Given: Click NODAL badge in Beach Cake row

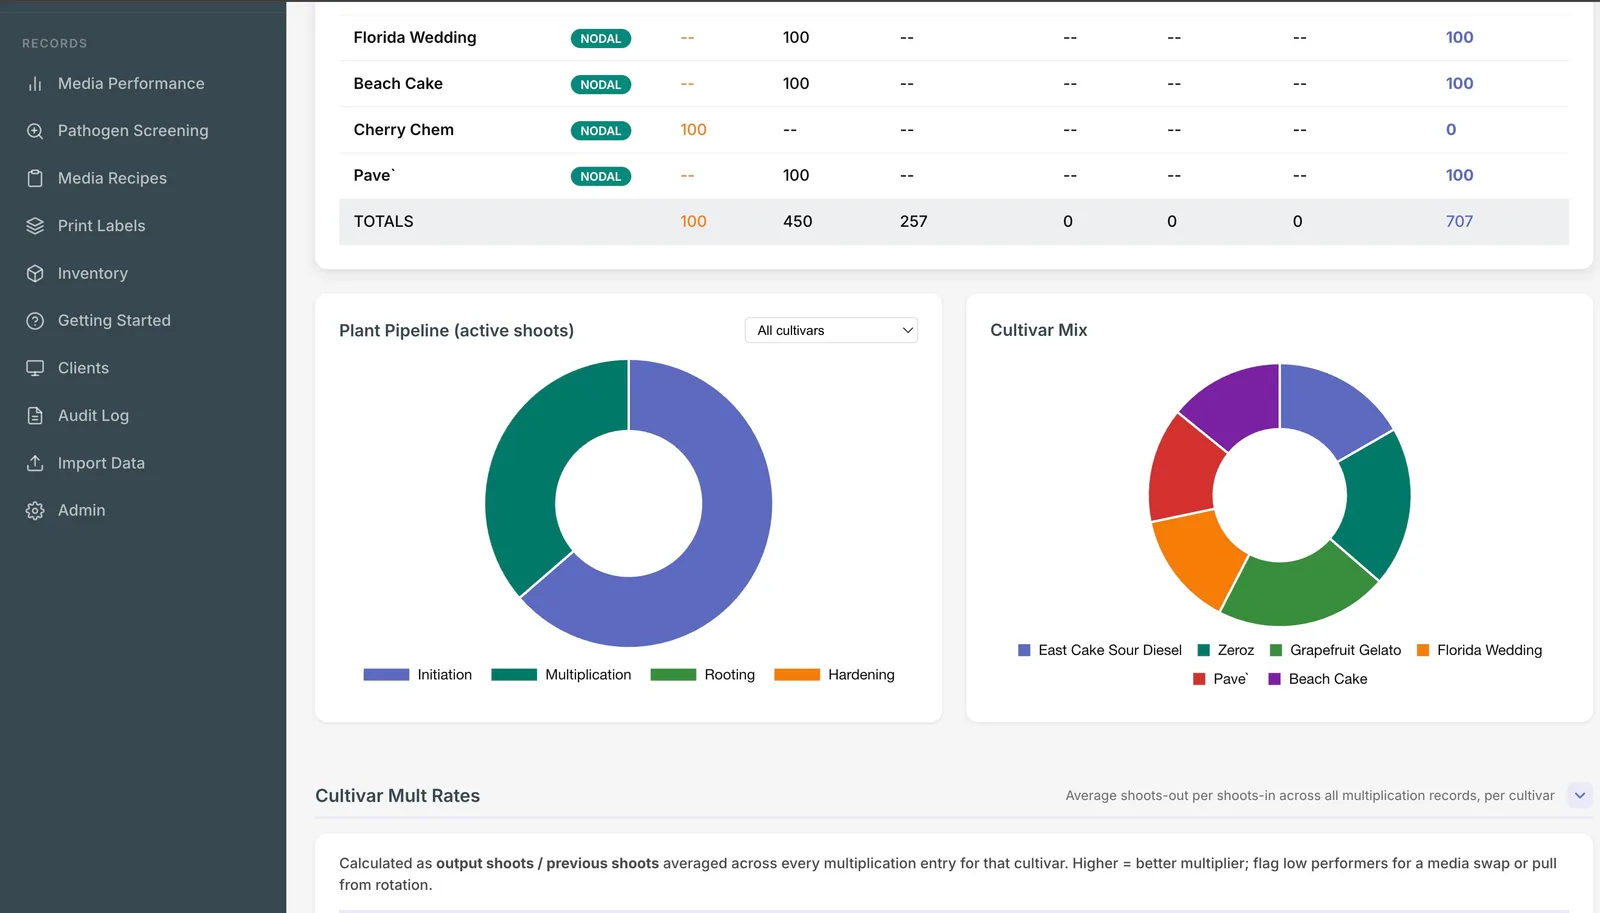Looking at the screenshot, I should pyautogui.click(x=600, y=85).
